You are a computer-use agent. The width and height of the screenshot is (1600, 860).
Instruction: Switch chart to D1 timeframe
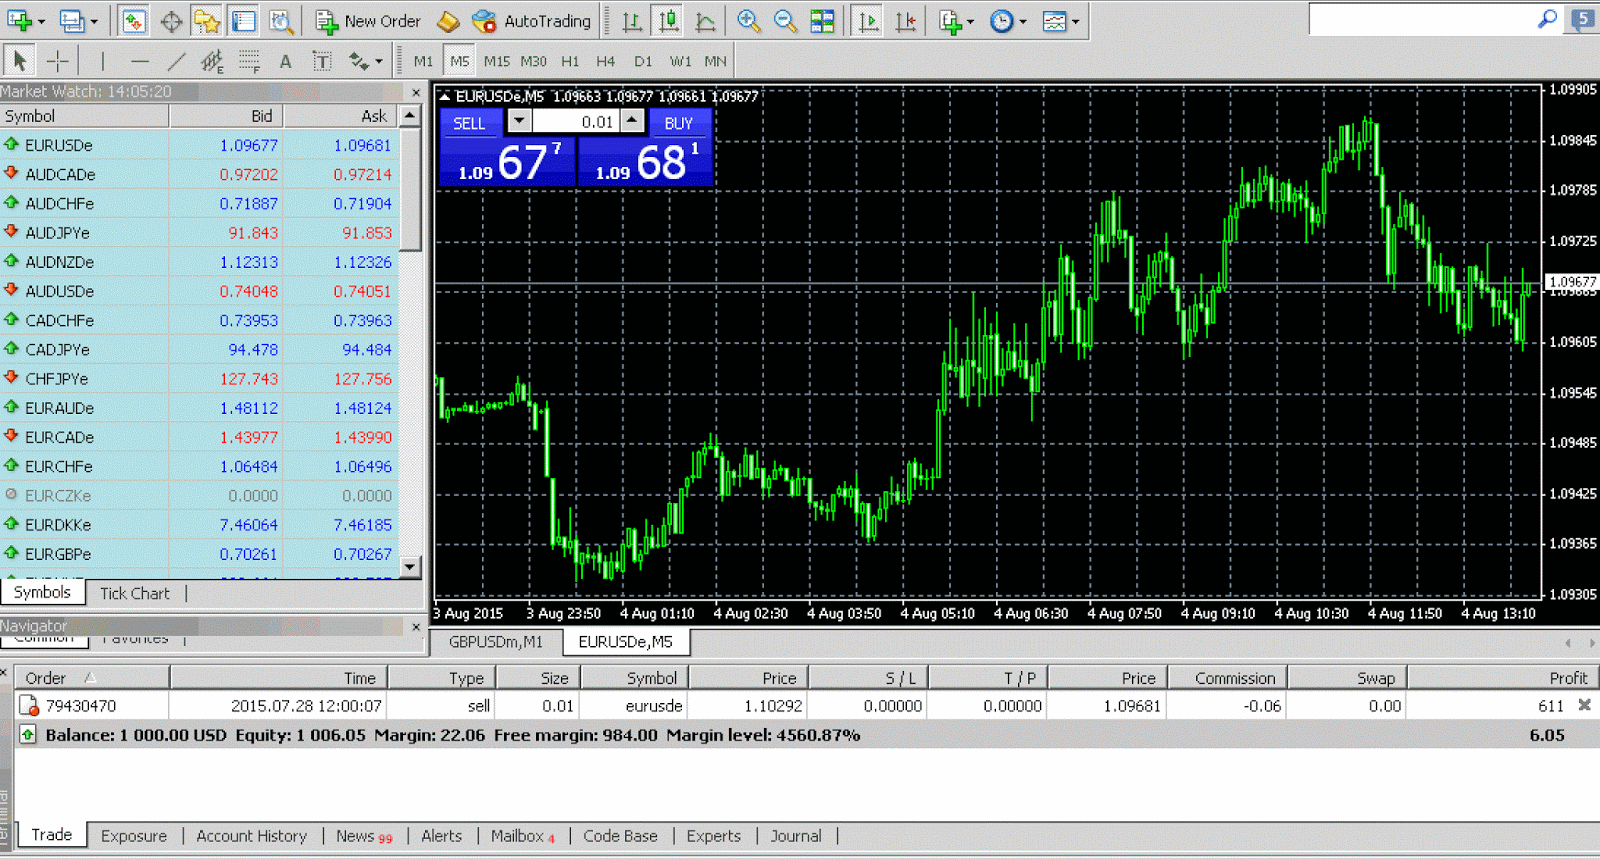[643, 61]
